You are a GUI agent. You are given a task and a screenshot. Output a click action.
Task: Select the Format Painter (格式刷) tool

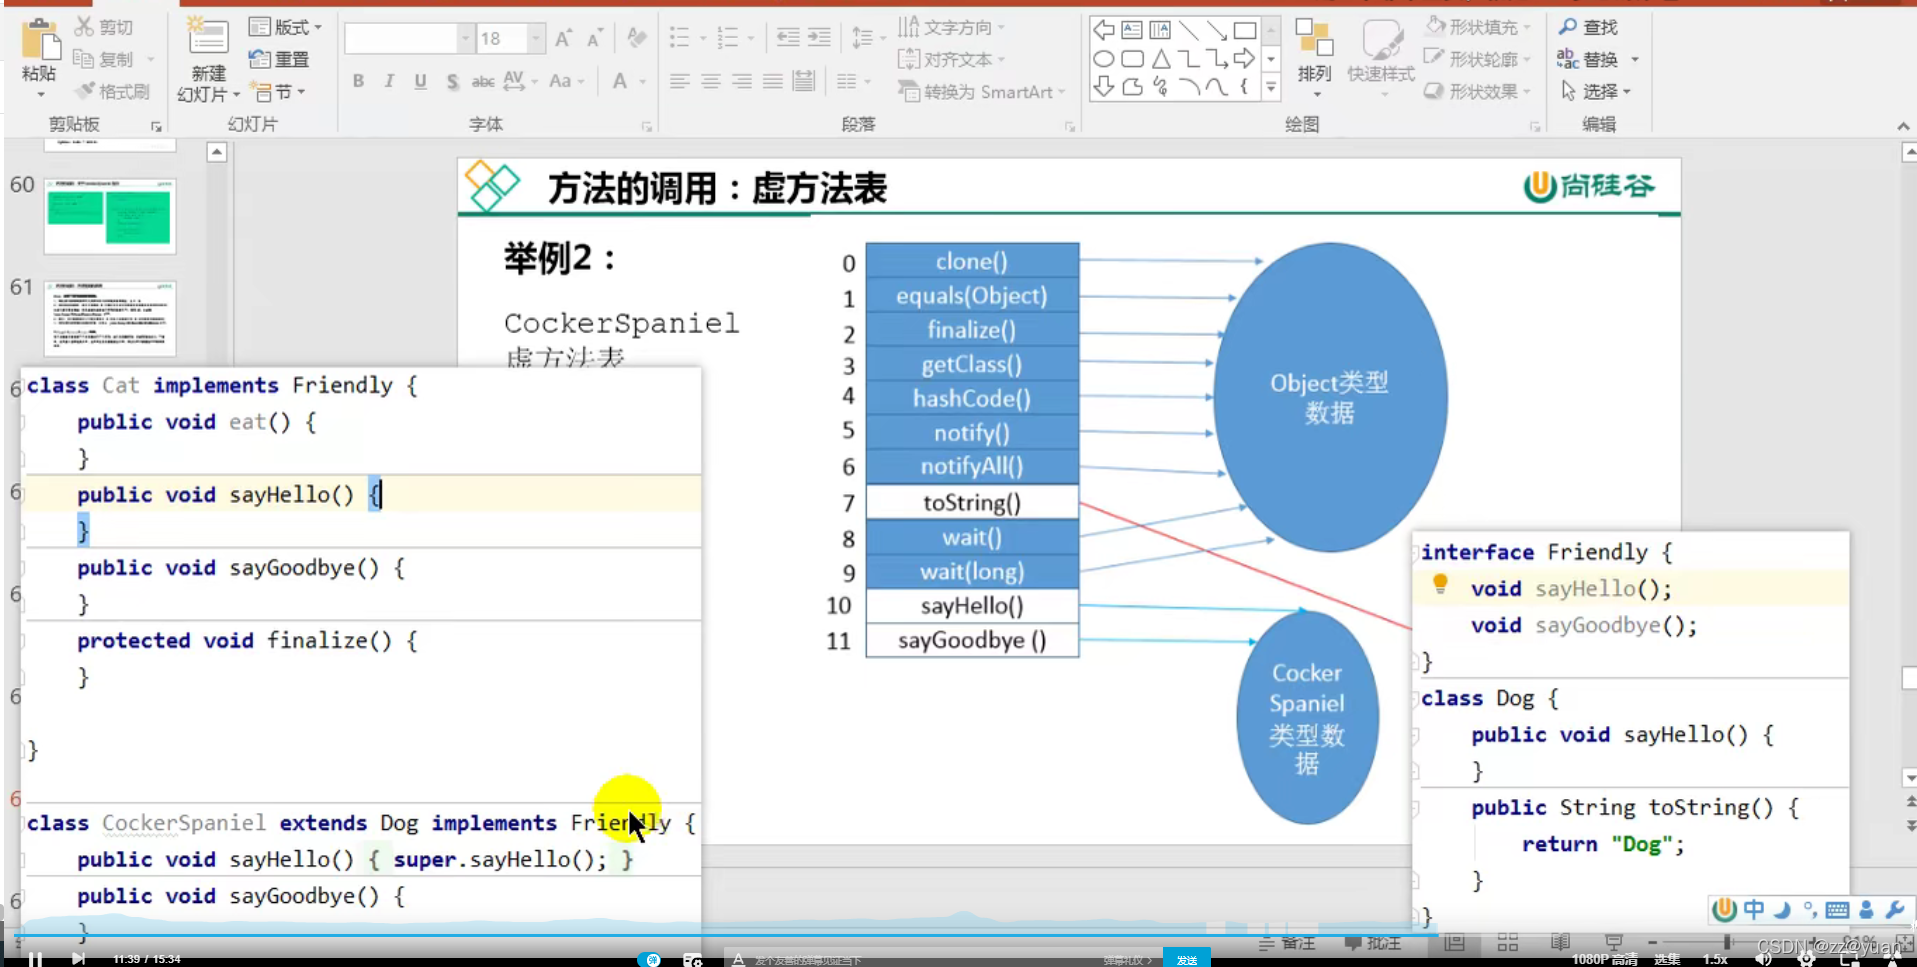tap(113, 91)
